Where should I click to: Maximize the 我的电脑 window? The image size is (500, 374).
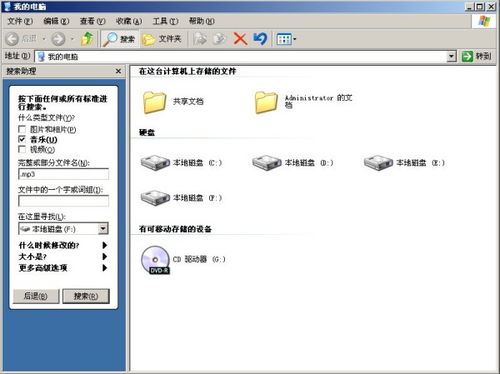pos(480,6)
